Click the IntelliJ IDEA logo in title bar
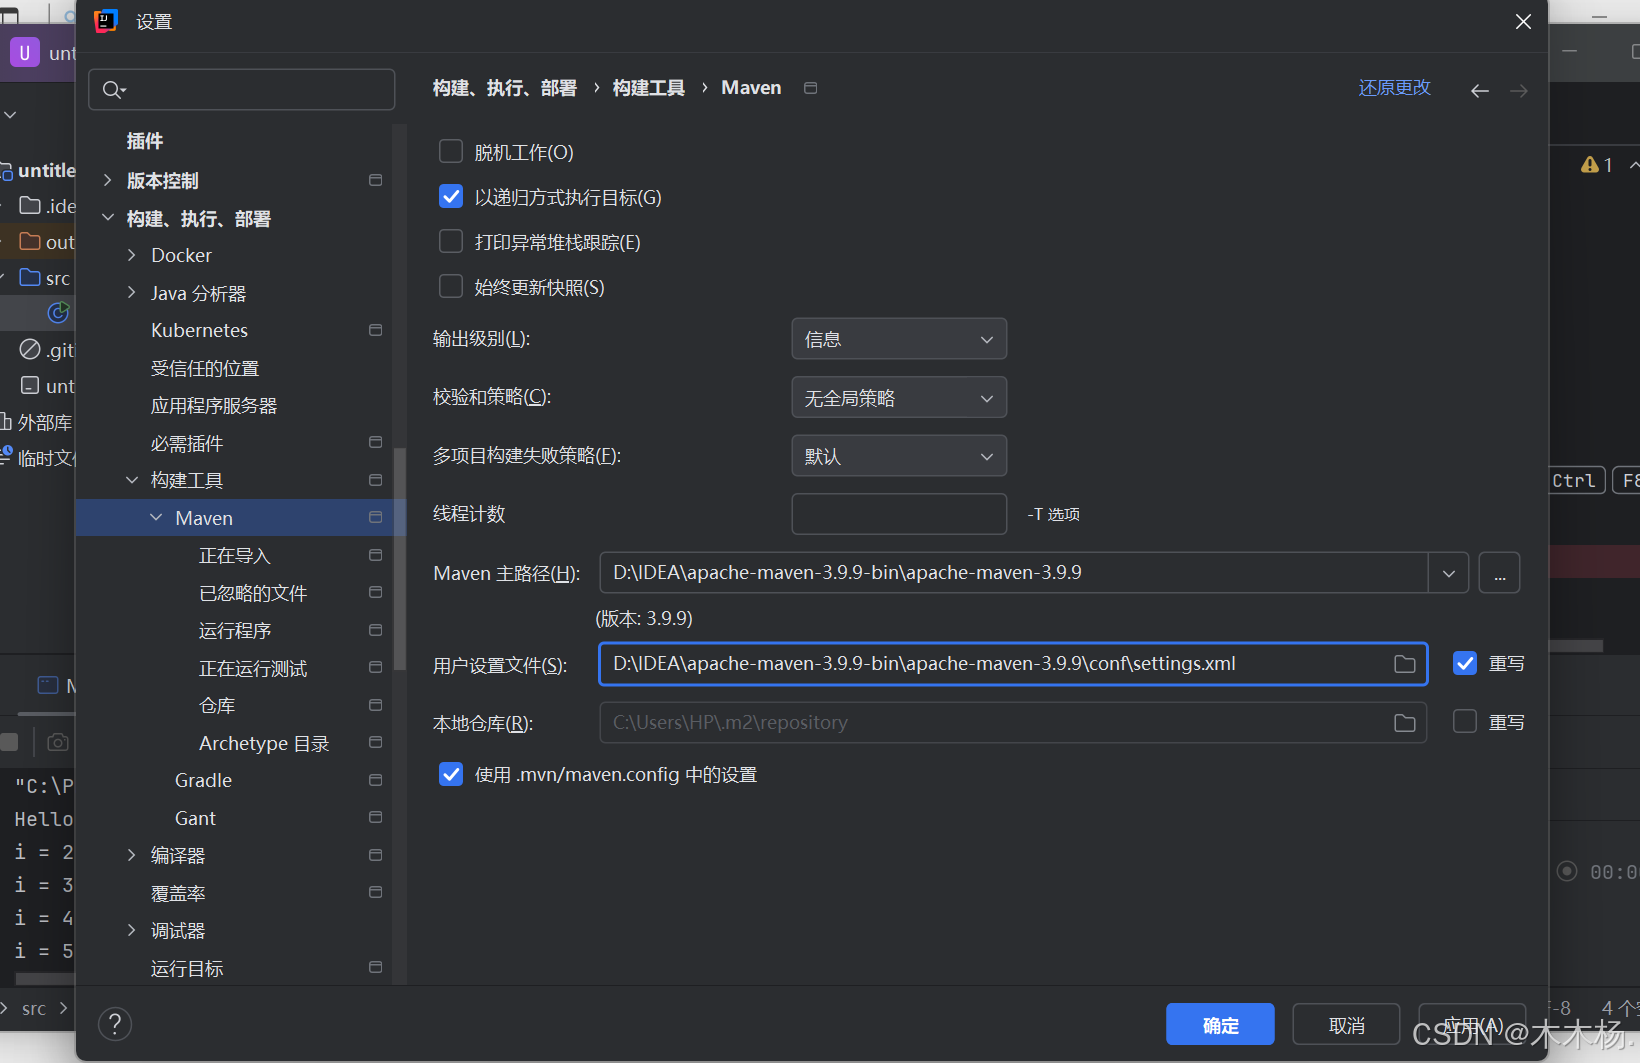Image resolution: width=1640 pixels, height=1063 pixels. coord(106,21)
